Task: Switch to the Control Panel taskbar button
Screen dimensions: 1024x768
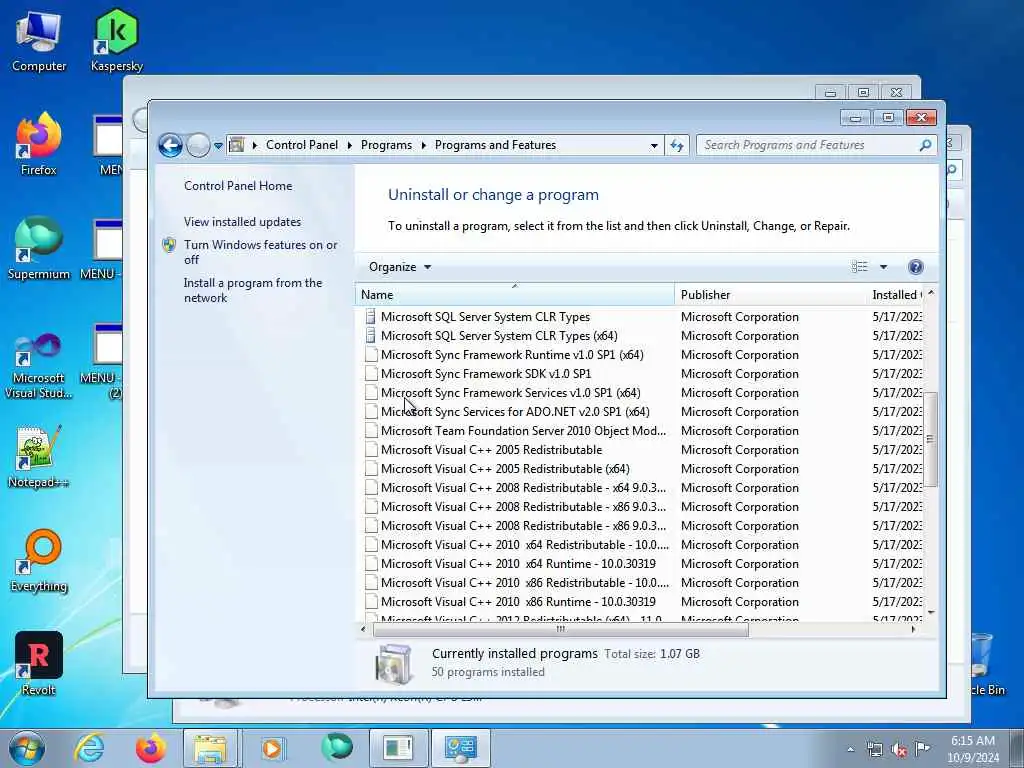Action: coord(460,748)
